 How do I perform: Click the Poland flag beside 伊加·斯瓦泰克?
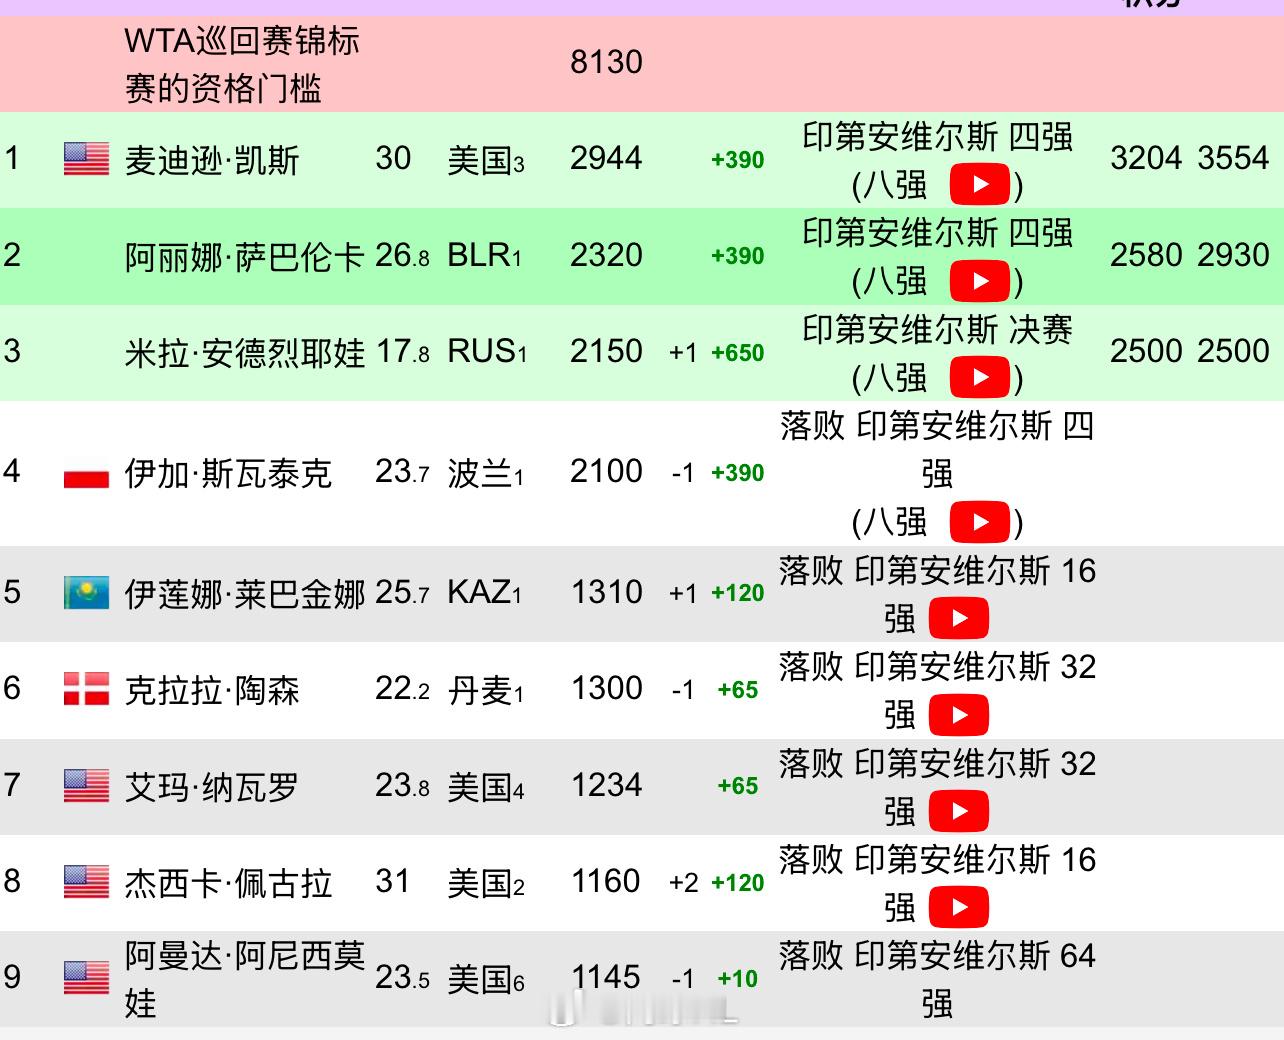(x=86, y=473)
